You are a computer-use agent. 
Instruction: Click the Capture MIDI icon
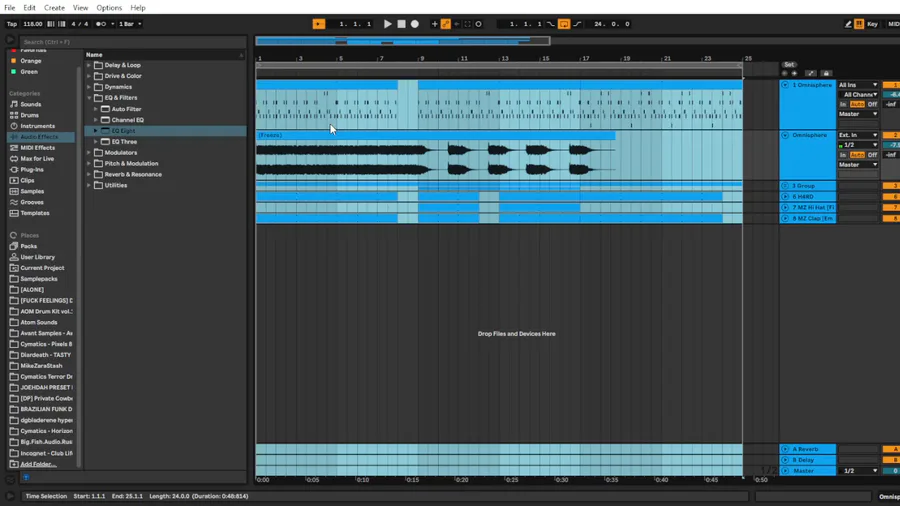(x=468, y=24)
